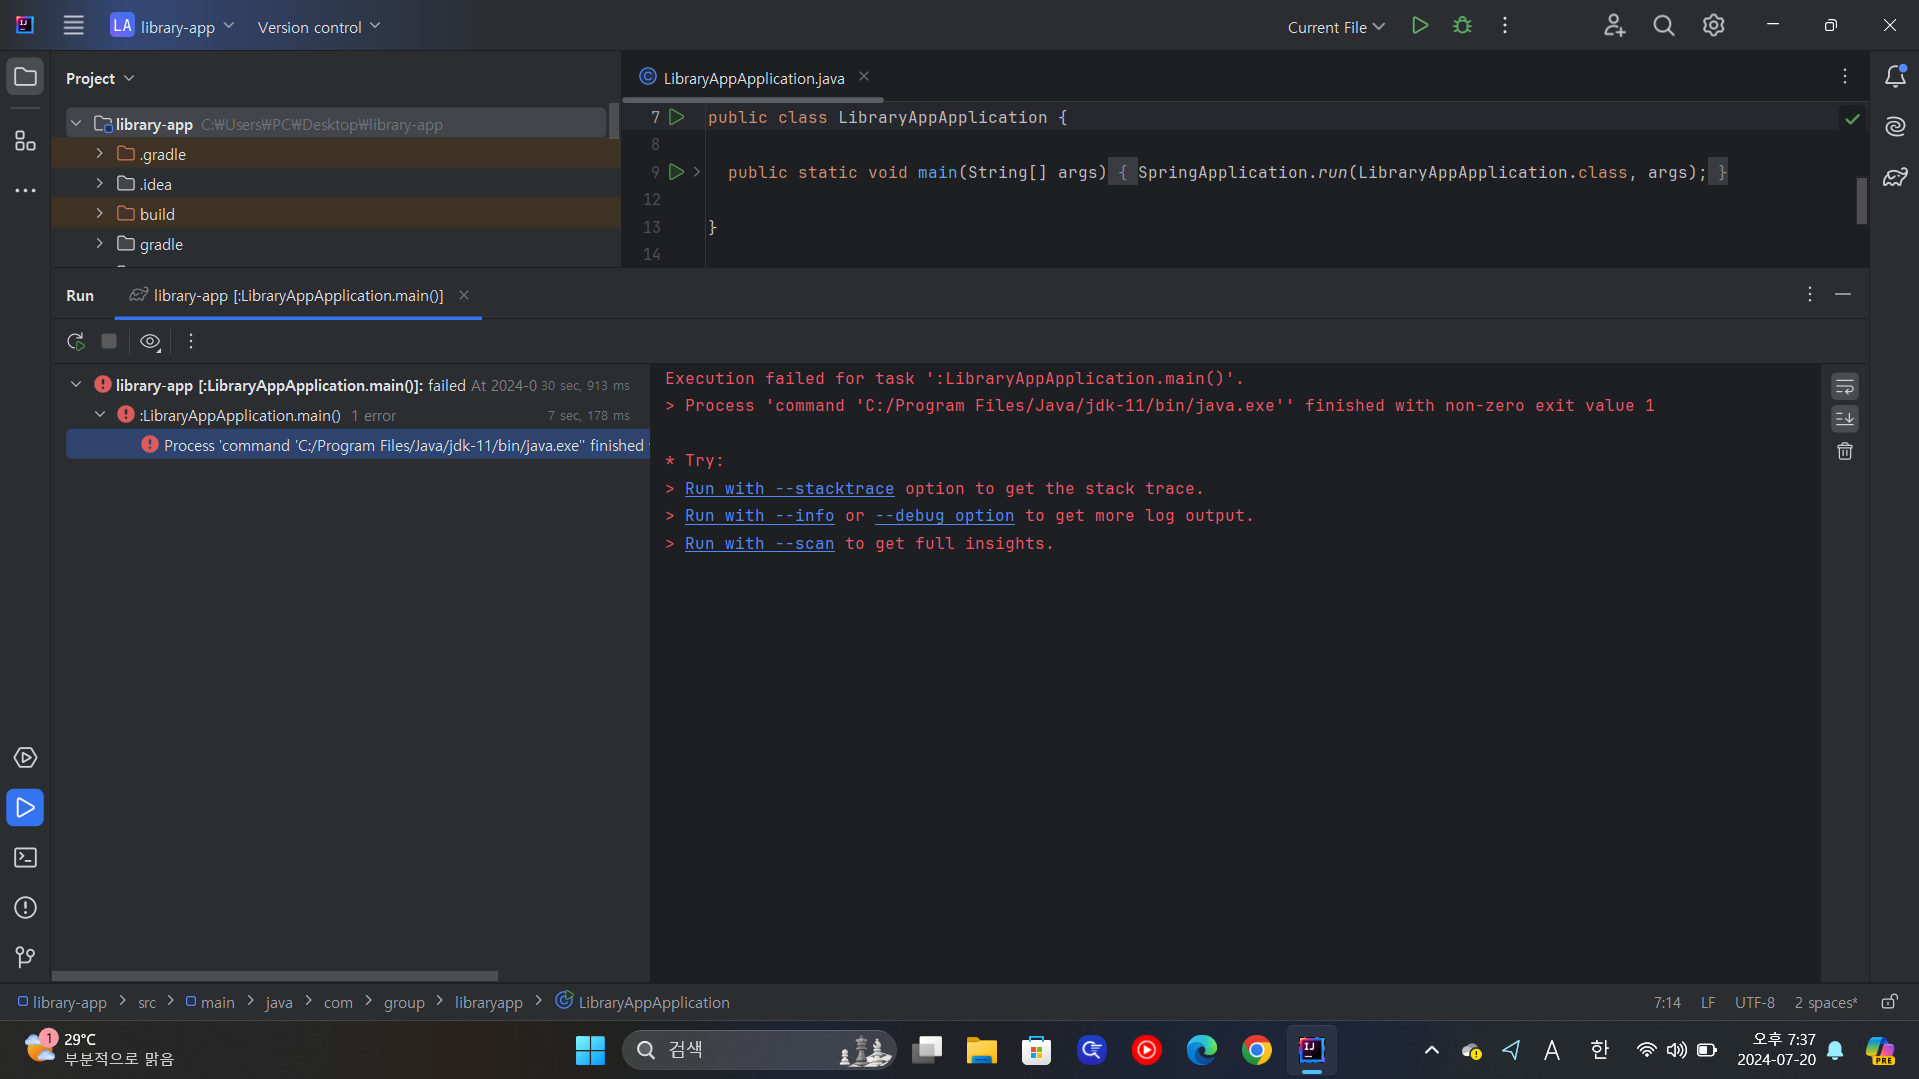Click the inspection green checkmark widget
1919x1079 pixels.
[x=1852, y=119]
